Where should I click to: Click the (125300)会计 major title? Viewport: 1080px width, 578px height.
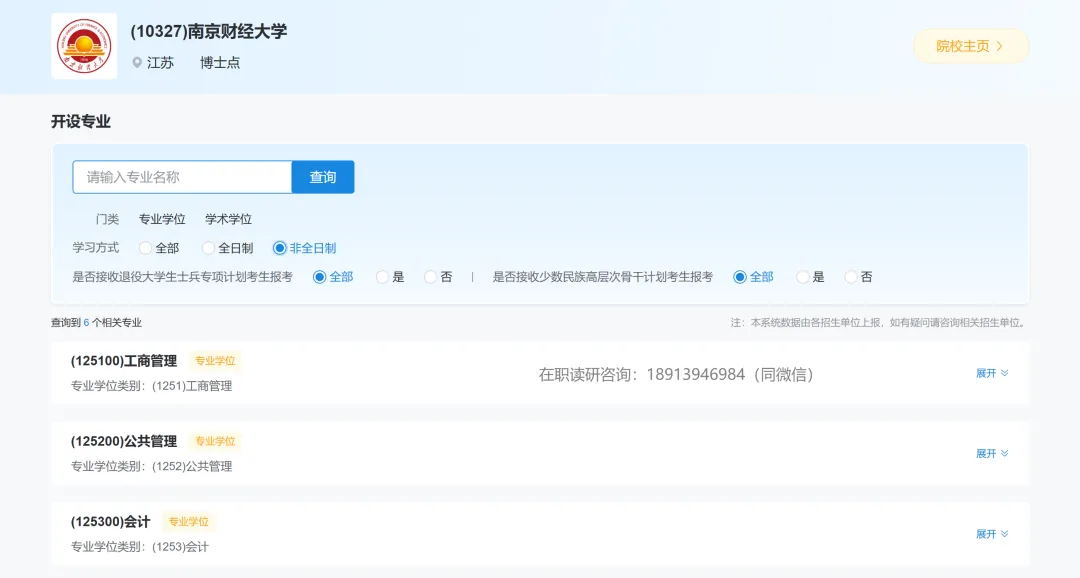point(110,522)
